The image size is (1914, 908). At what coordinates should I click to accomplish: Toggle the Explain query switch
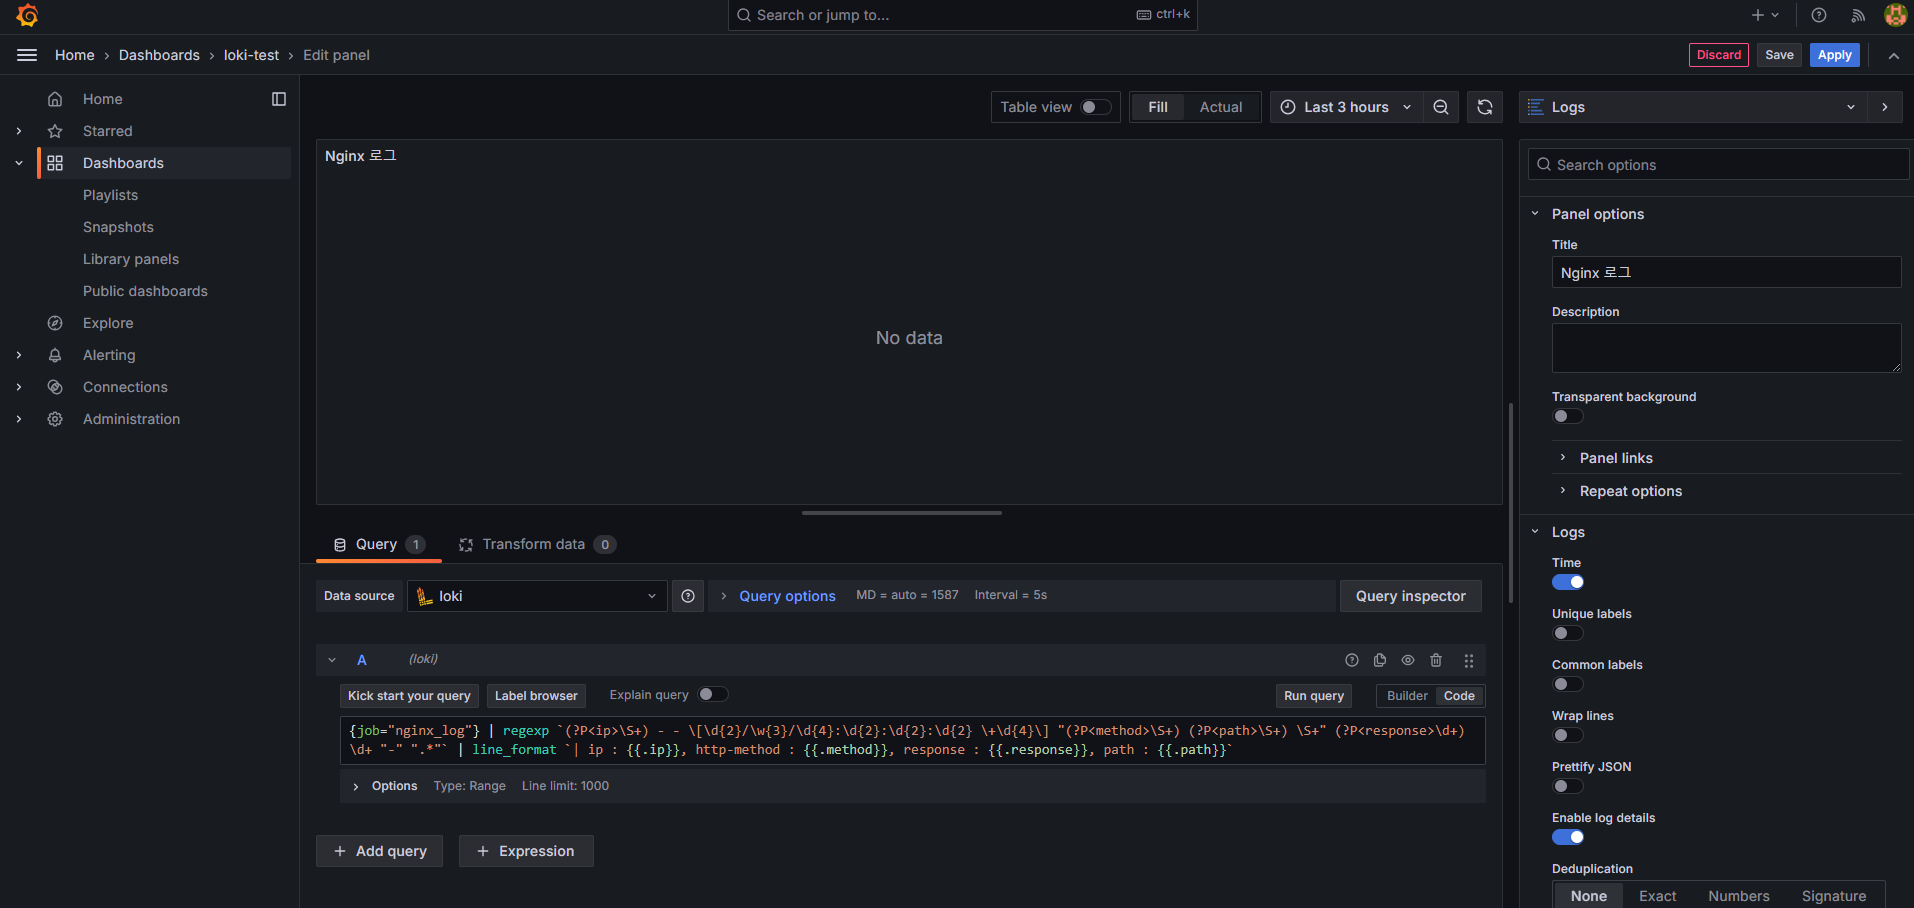pyautogui.click(x=713, y=694)
